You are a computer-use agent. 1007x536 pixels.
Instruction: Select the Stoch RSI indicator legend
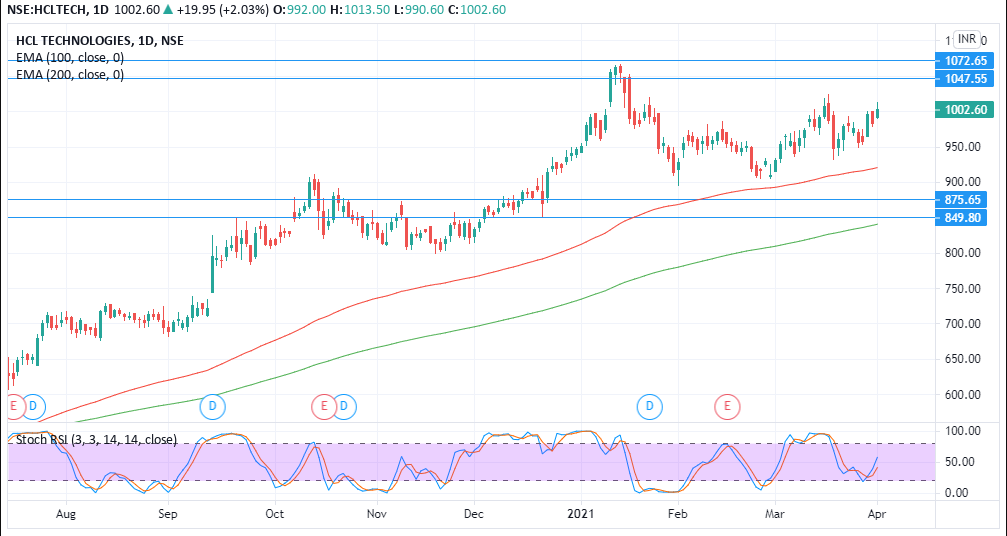93,439
